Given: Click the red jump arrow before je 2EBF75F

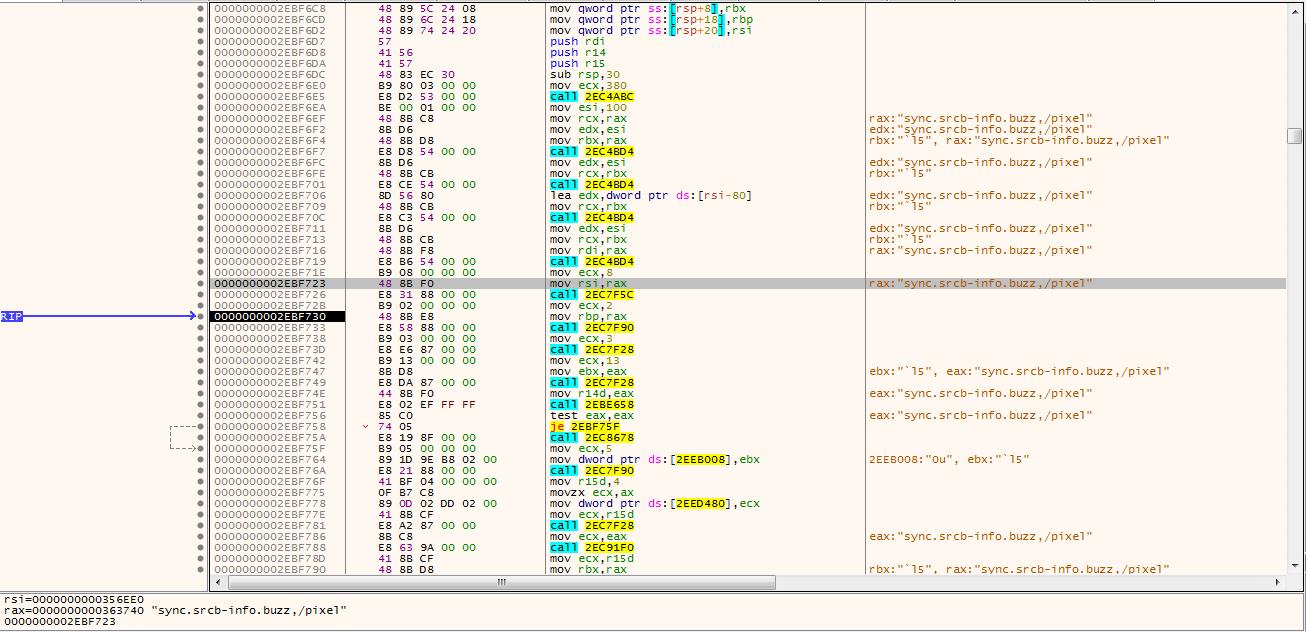Looking at the screenshot, I should tap(366, 426).
